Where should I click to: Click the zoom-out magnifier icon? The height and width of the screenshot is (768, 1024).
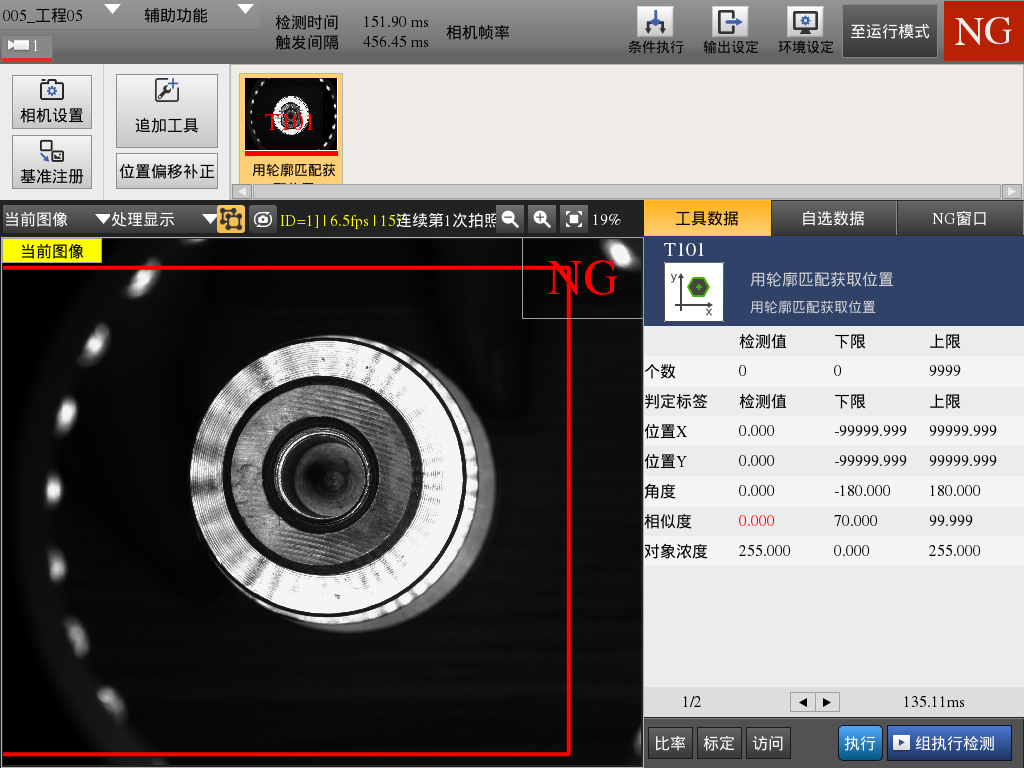point(510,218)
